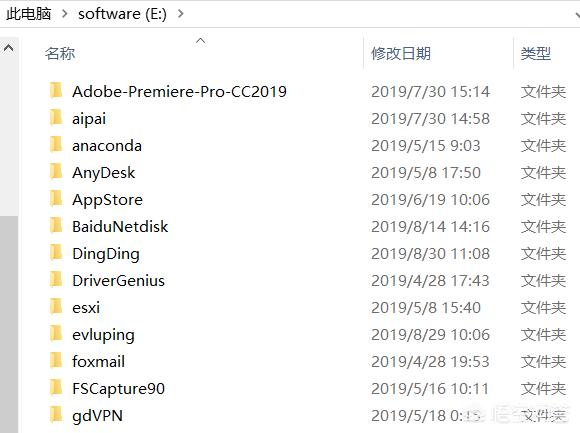This screenshot has width=580, height=433.
Task: Click the aipai folder icon
Action: click(56, 118)
